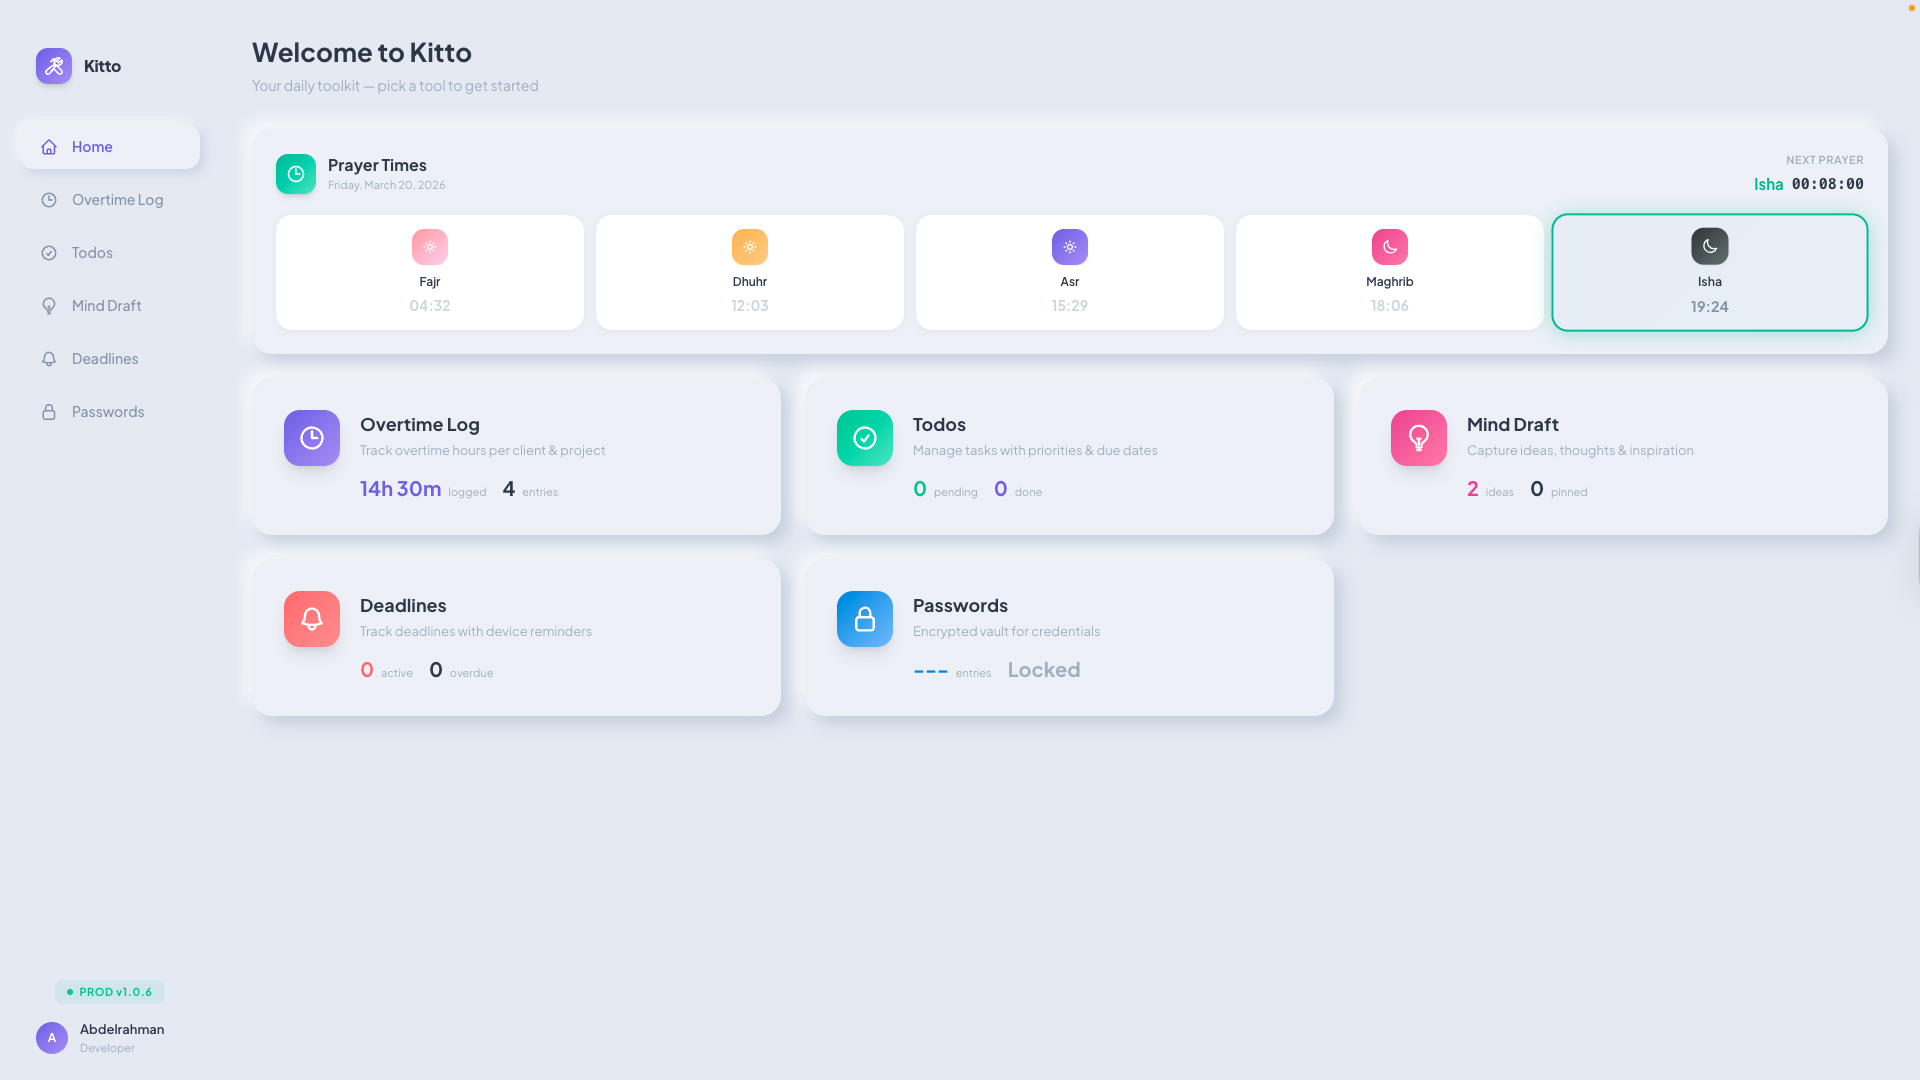
Task: Click the Kitto running-figure logo
Action: [x=53, y=66]
